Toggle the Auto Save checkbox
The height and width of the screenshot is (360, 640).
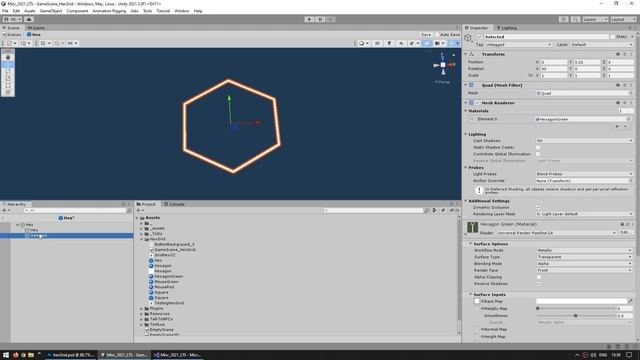click(x=437, y=35)
